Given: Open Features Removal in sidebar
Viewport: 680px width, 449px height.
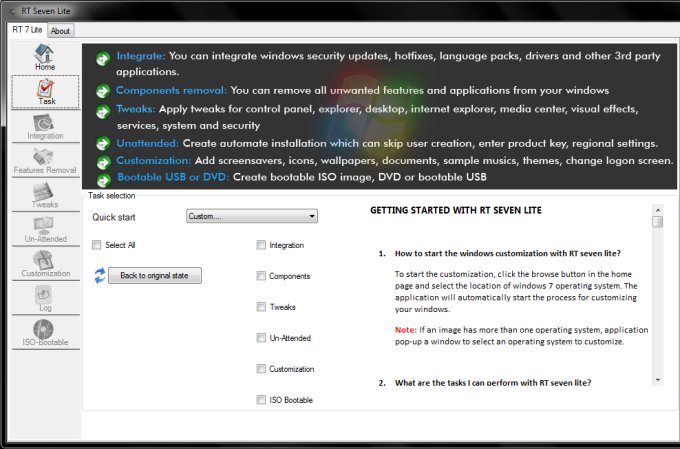Looking at the screenshot, I should 45,161.
